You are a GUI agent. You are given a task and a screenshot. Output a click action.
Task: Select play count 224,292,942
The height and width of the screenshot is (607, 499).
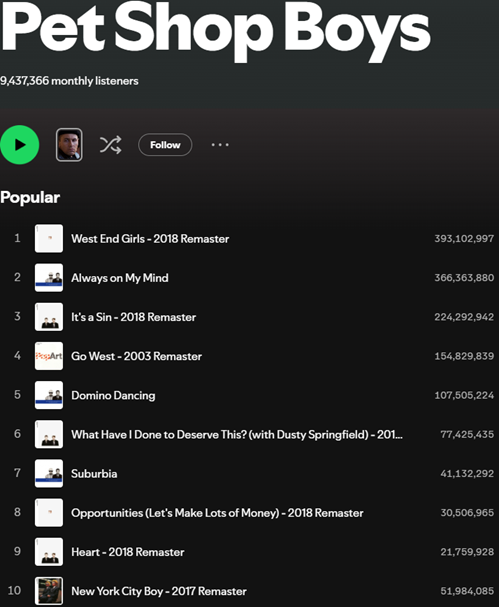click(464, 317)
